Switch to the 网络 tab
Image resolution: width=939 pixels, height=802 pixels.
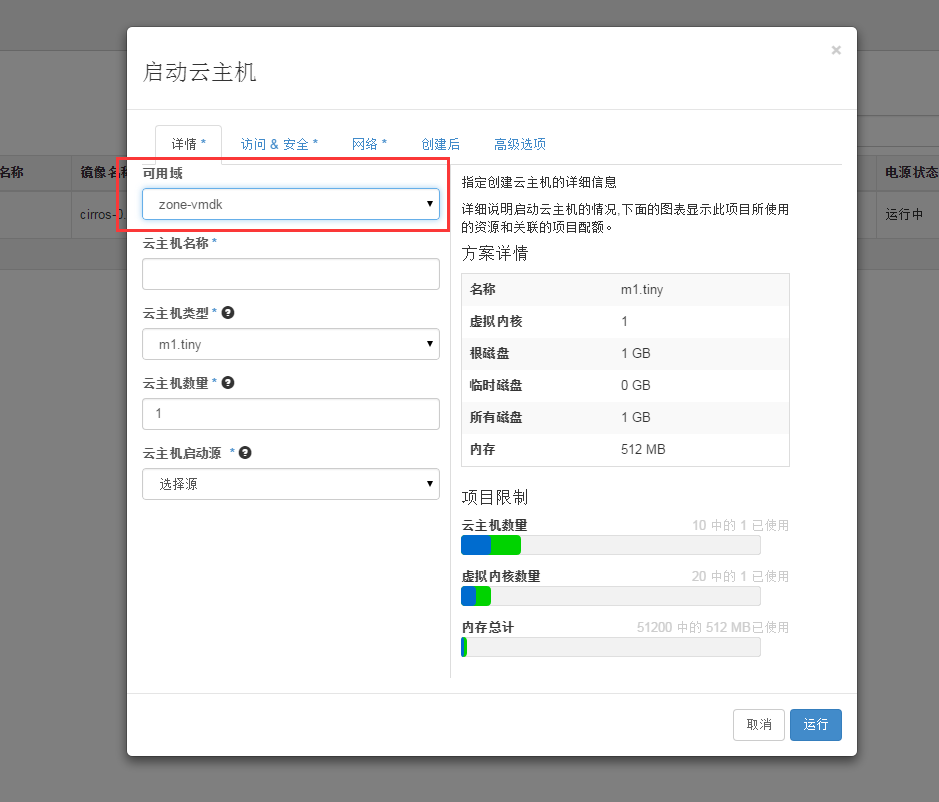(369, 144)
